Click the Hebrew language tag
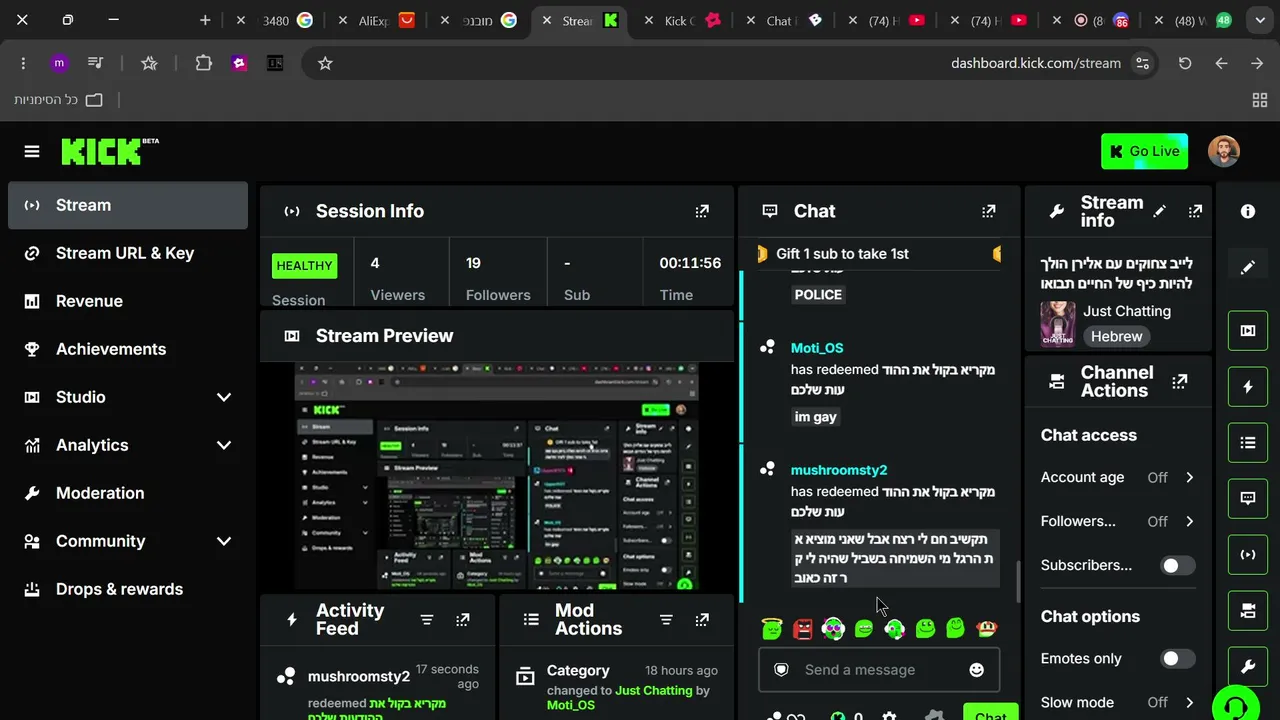Image resolution: width=1280 pixels, height=720 pixels. (1116, 337)
